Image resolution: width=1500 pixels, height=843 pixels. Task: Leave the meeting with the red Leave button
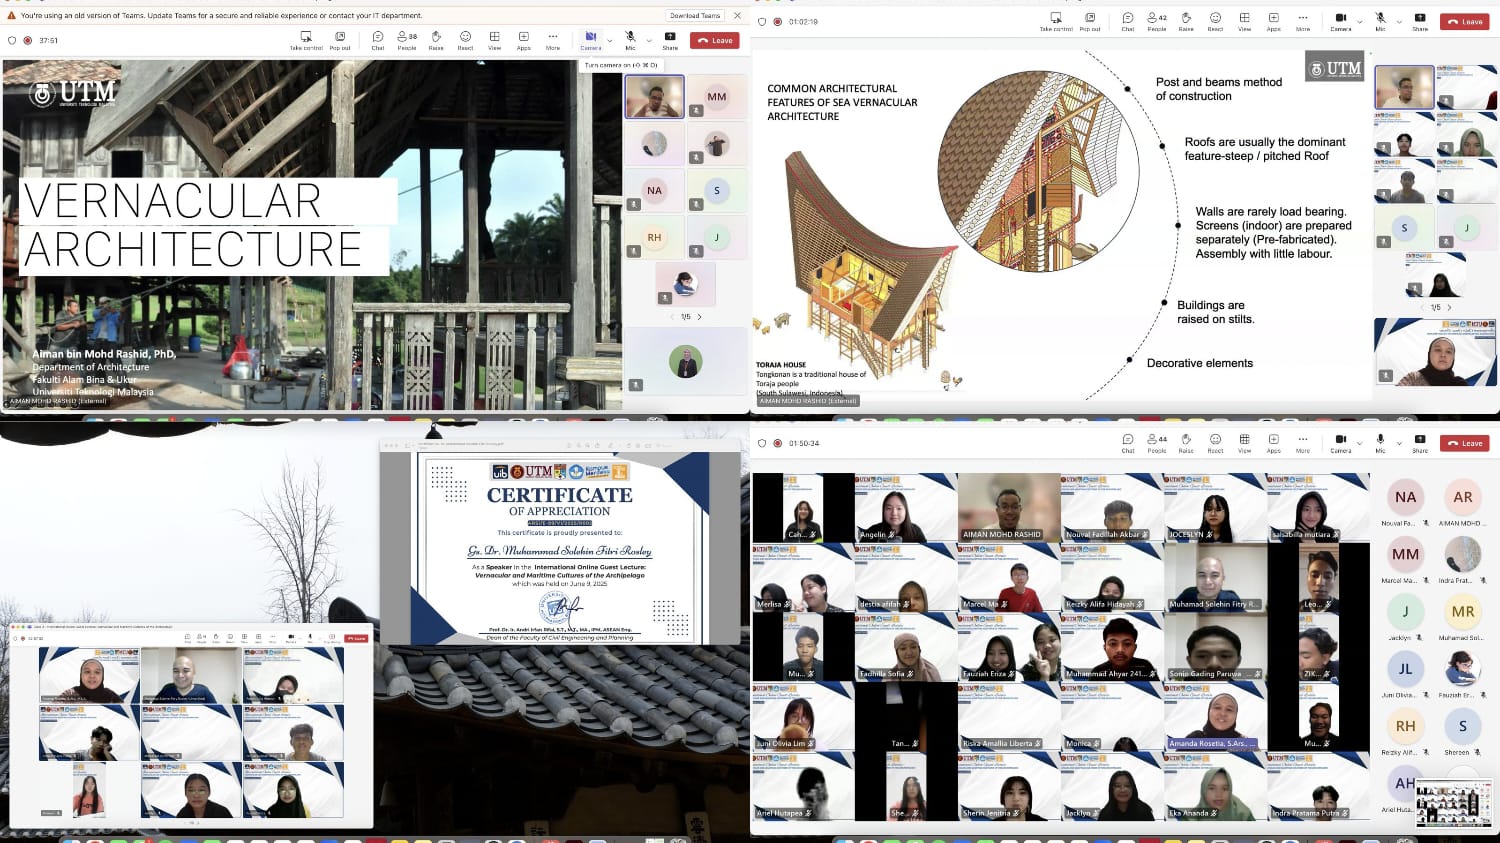[714, 40]
